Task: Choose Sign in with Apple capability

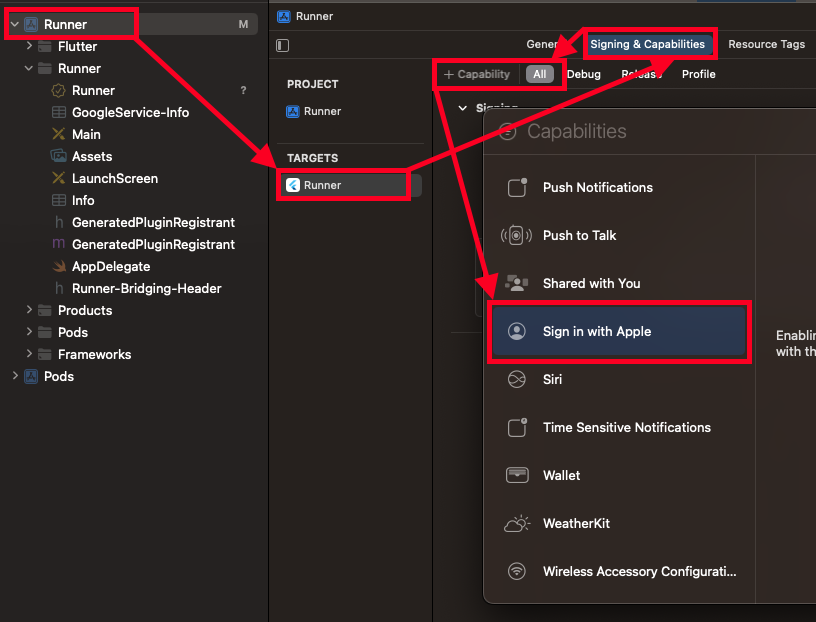Action: click(x=619, y=332)
